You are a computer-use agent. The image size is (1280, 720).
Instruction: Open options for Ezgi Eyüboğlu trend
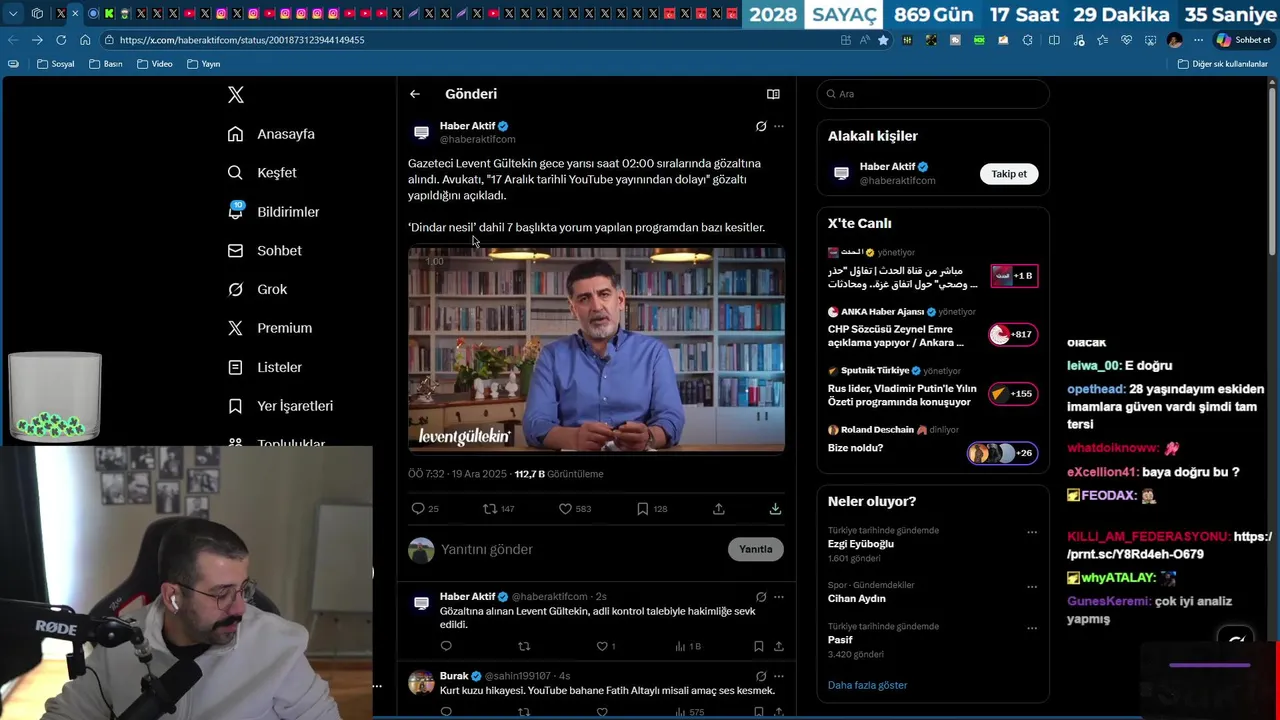tap(1032, 533)
